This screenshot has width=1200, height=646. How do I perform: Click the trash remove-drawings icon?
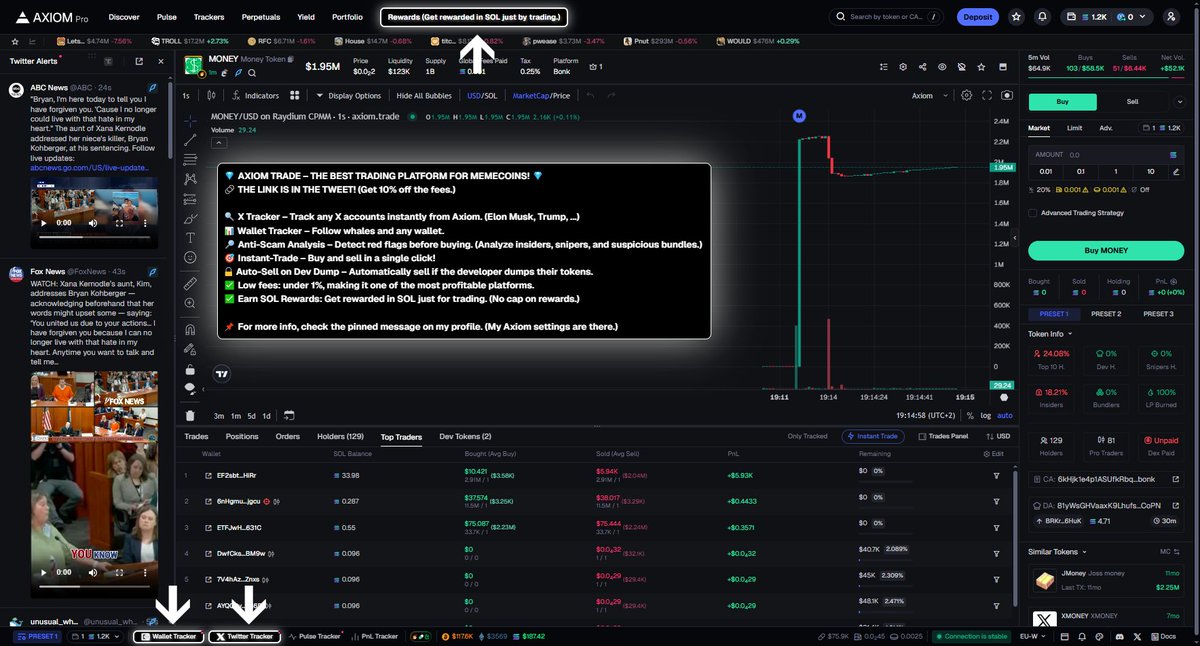[x=190, y=415]
